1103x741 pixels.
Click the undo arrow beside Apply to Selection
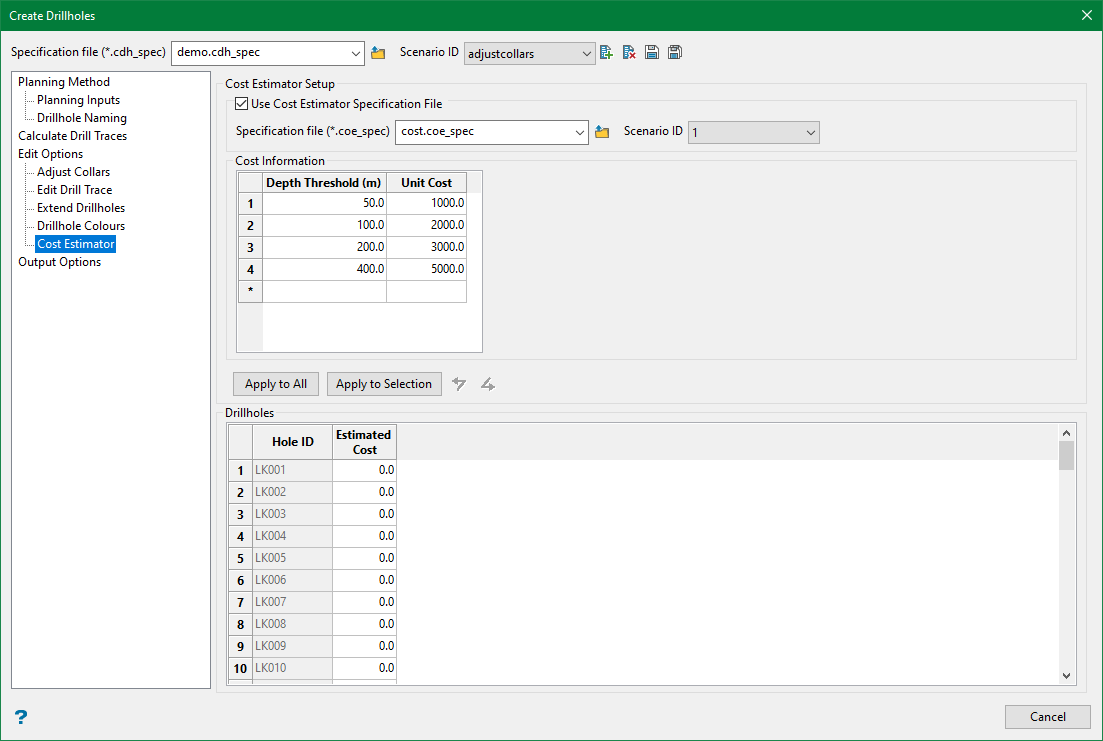click(459, 384)
